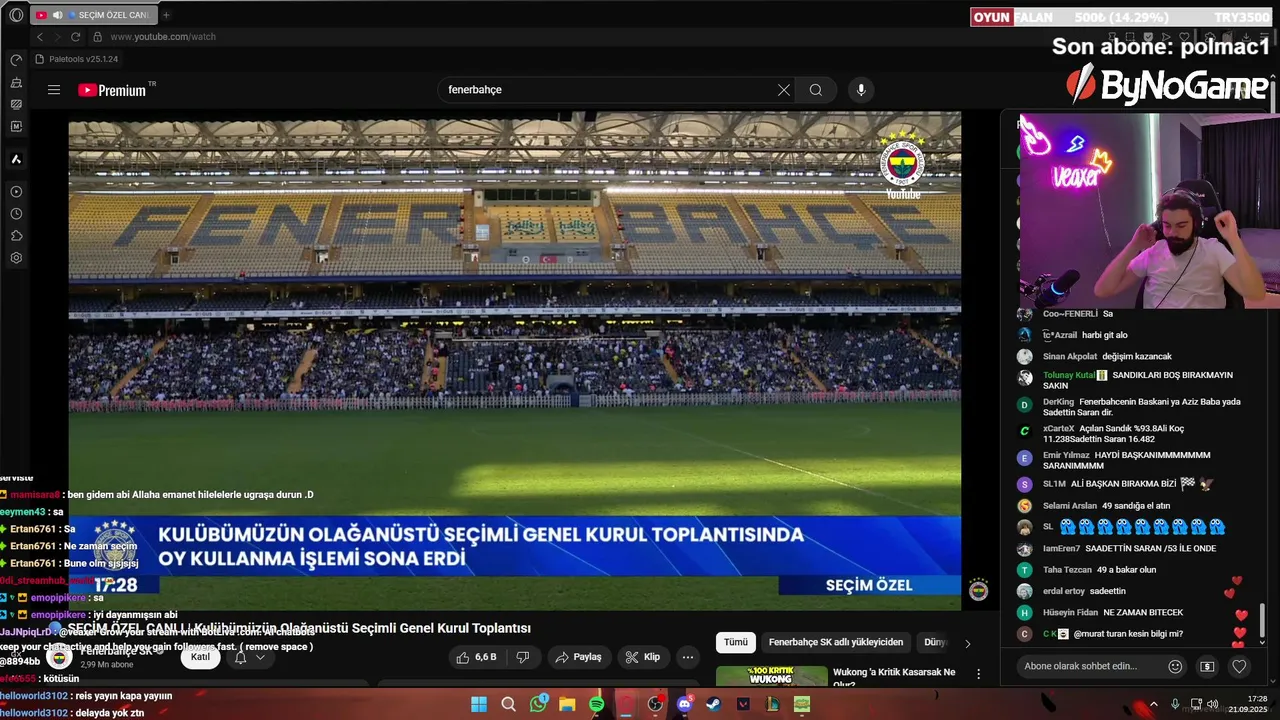The height and width of the screenshot is (720, 1280).
Task: Open Spotify from the taskbar
Action: 597,704
